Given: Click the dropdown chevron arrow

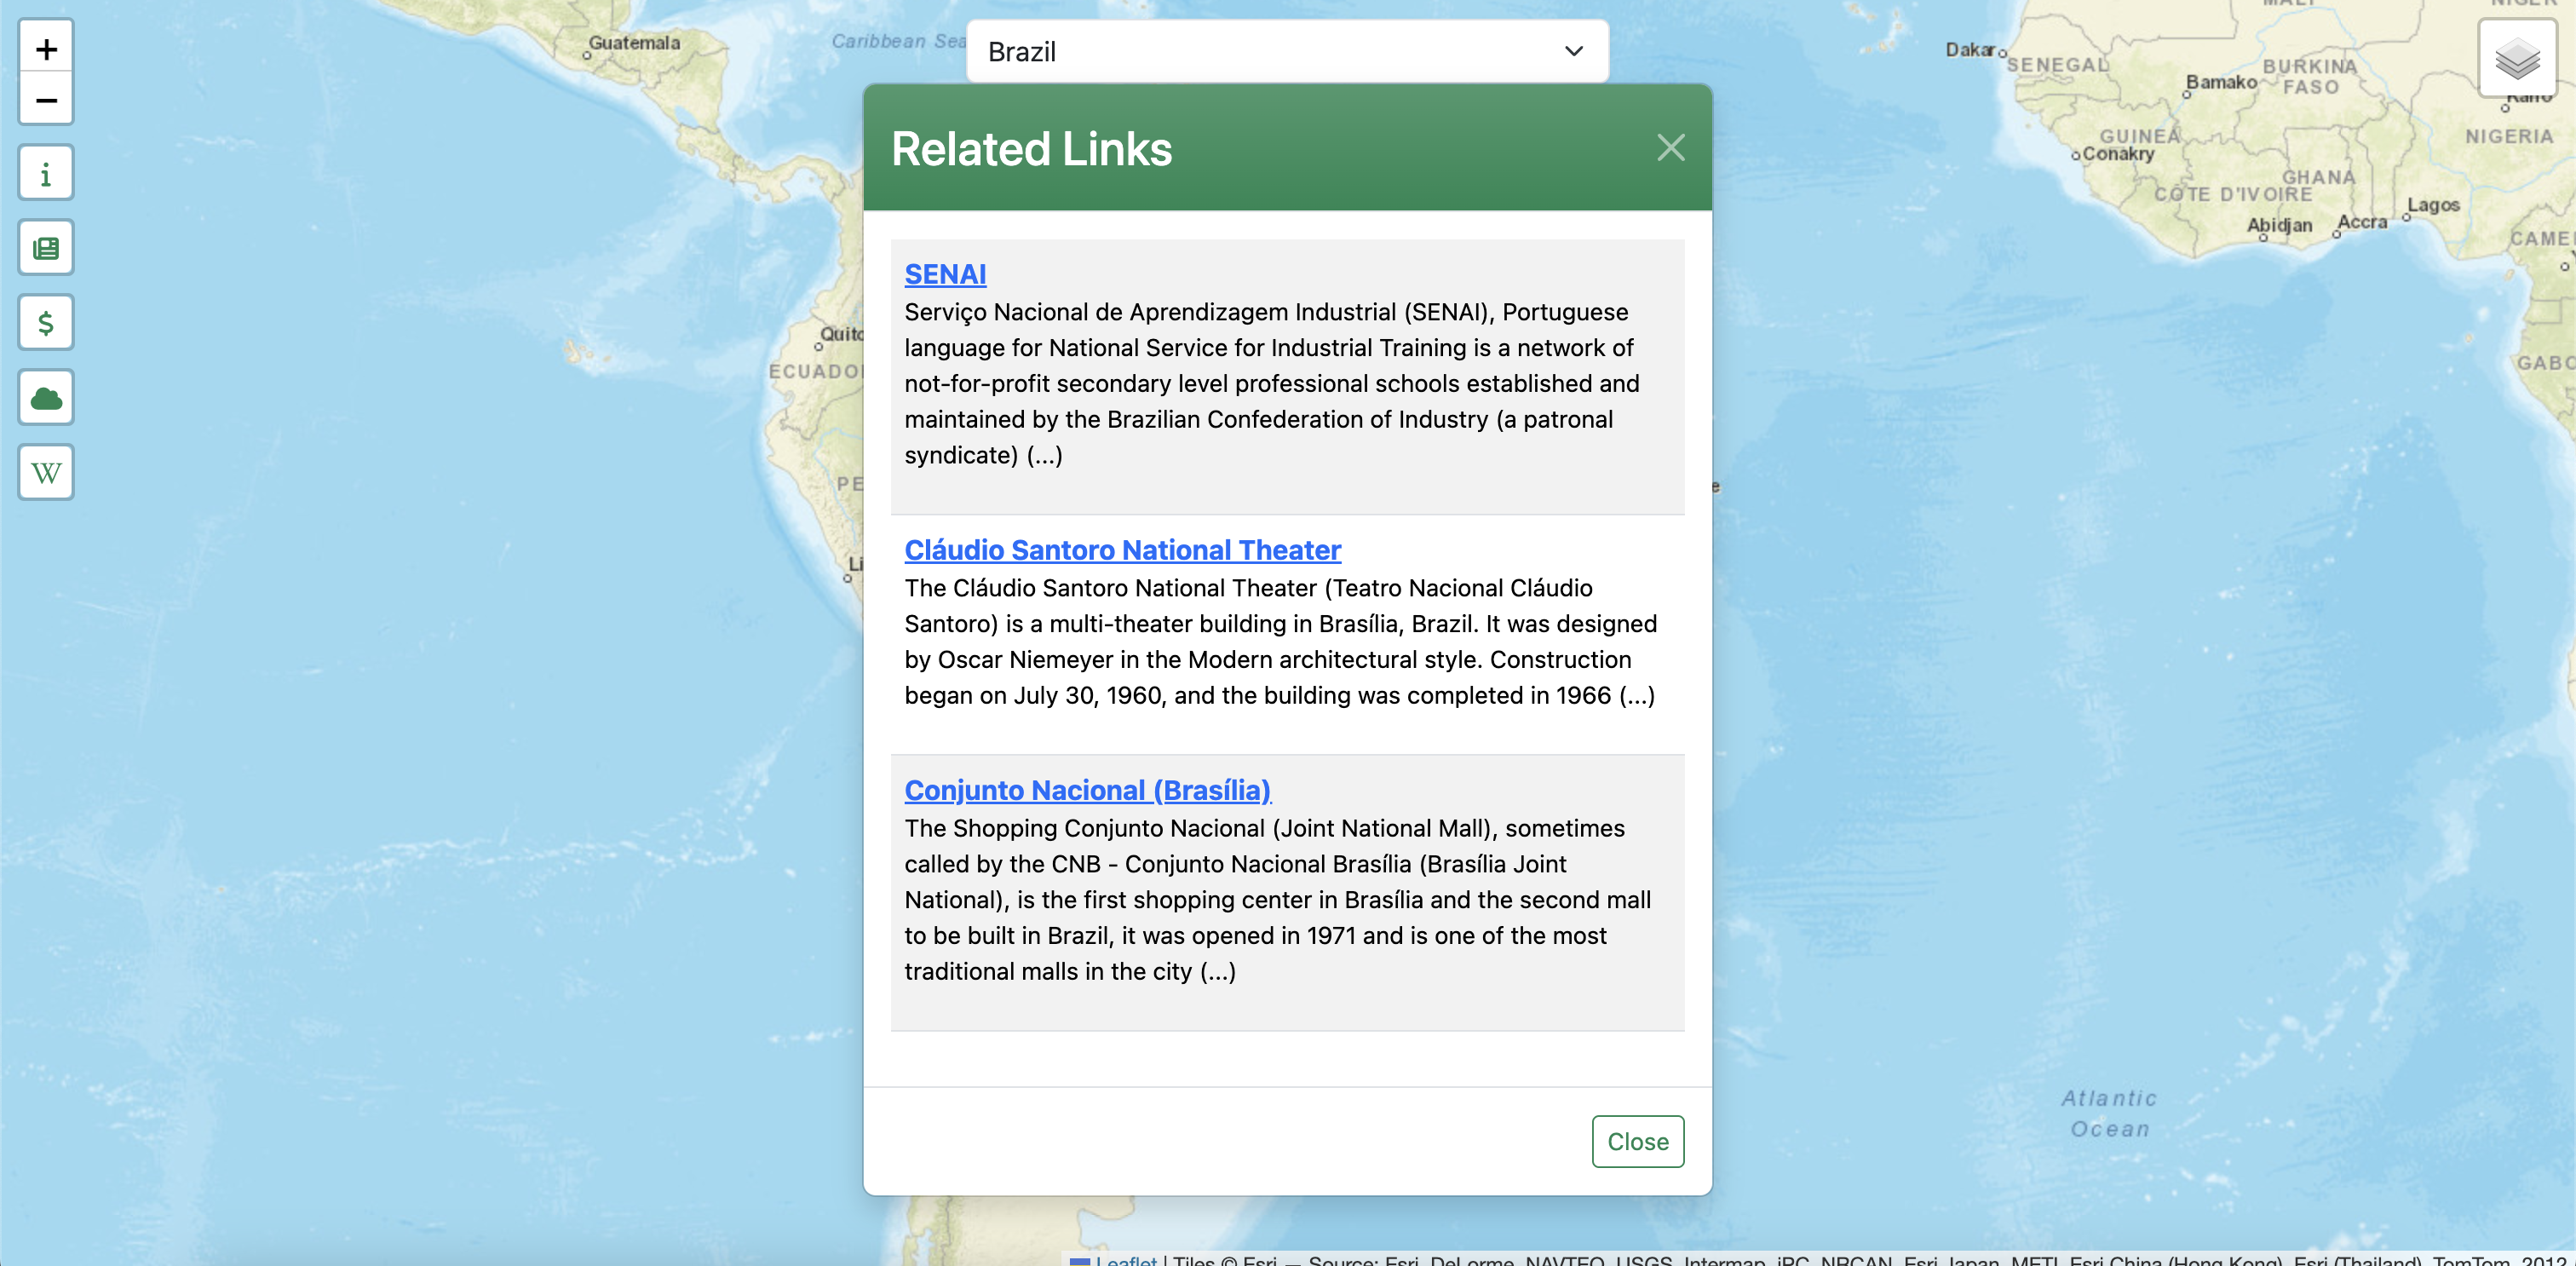Looking at the screenshot, I should (x=1573, y=51).
